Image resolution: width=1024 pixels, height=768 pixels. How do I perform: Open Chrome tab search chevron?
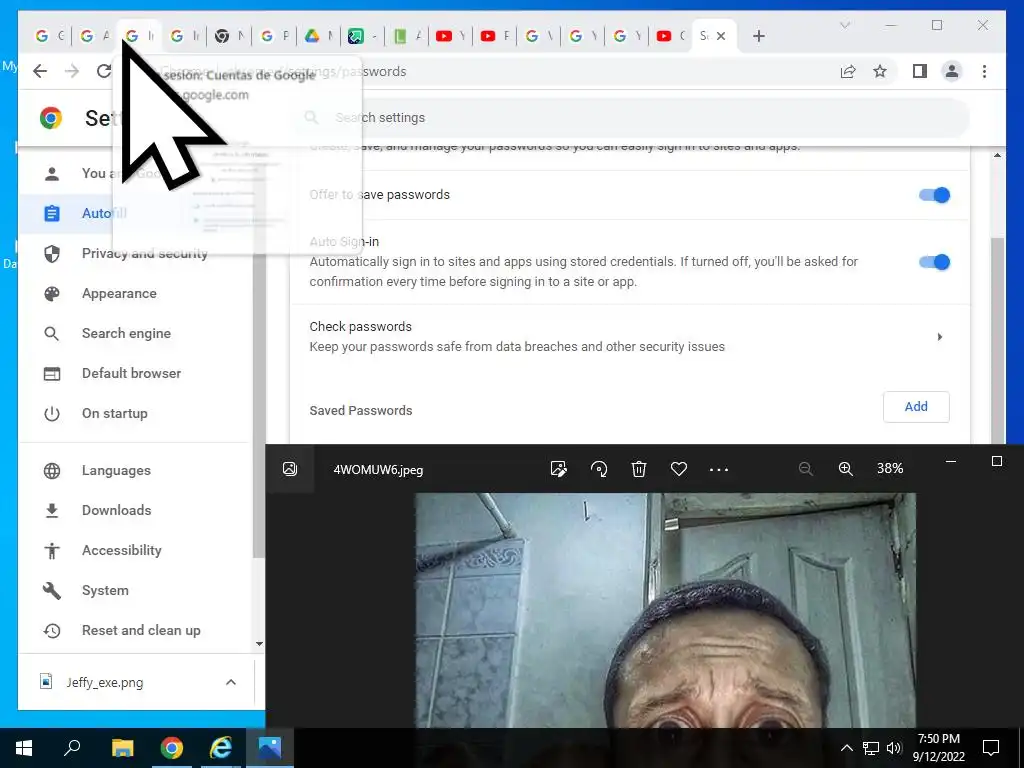tap(844, 25)
